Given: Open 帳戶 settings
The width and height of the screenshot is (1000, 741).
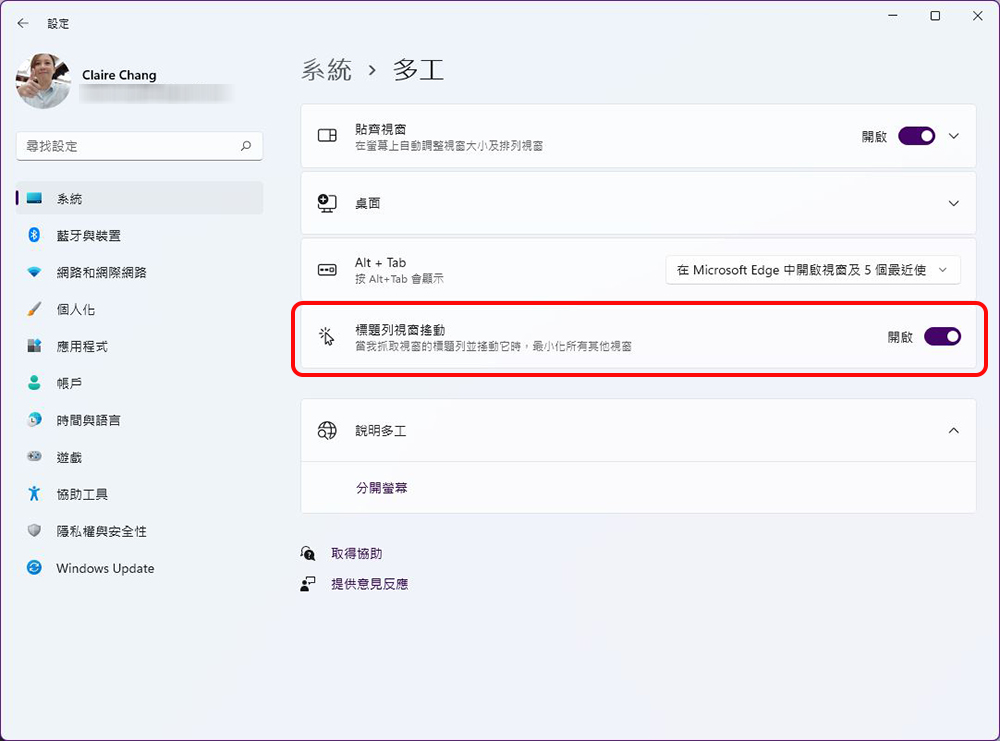Looking at the screenshot, I should [140, 383].
